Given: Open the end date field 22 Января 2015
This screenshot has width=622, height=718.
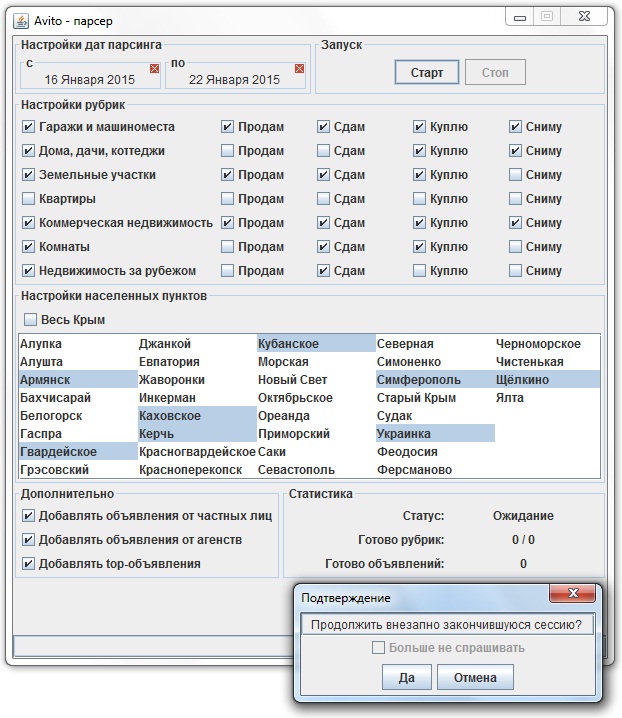Looking at the screenshot, I should (234, 80).
